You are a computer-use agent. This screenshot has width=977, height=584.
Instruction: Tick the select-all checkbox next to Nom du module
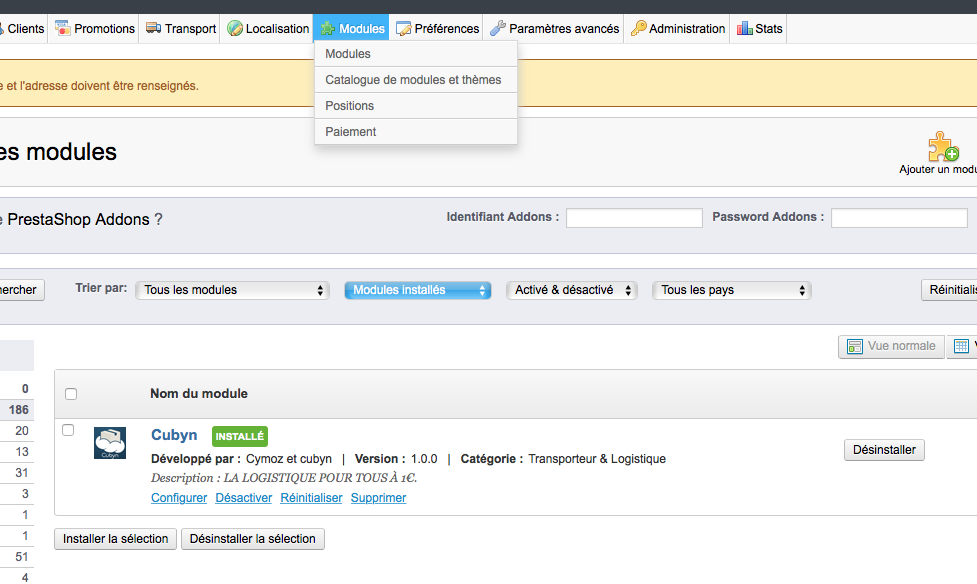[x=71, y=394]
